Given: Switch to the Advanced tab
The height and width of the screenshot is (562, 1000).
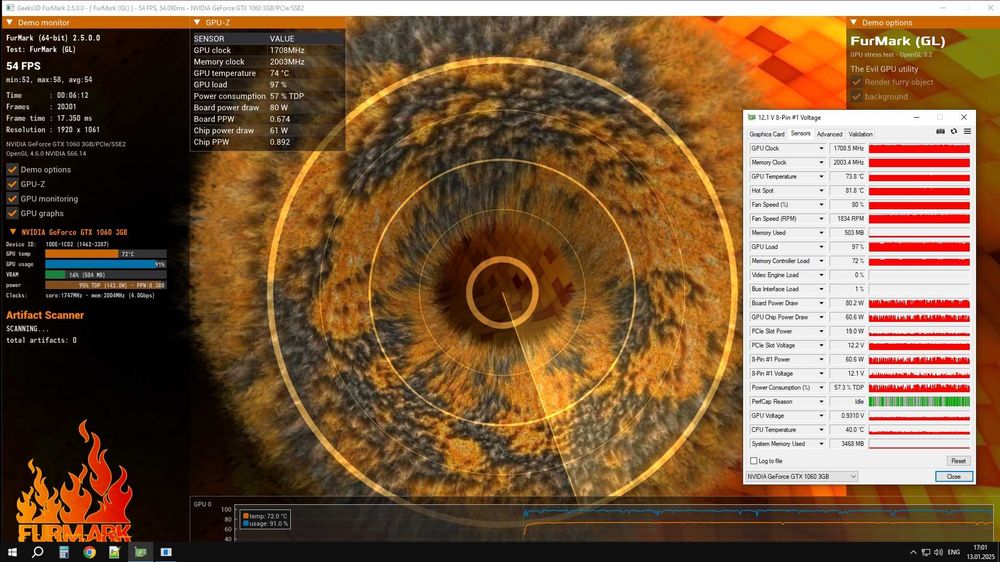Looking at the screenshot, I should point(829,134).
